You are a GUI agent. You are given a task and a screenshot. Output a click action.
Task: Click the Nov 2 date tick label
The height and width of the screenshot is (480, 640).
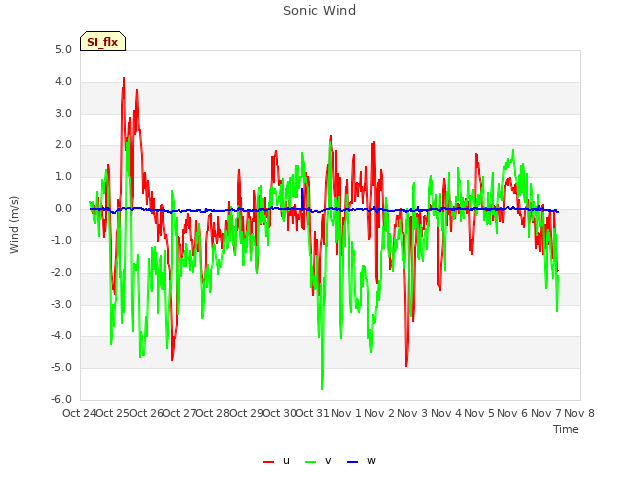pyautogui.click(x=379, y=413)
